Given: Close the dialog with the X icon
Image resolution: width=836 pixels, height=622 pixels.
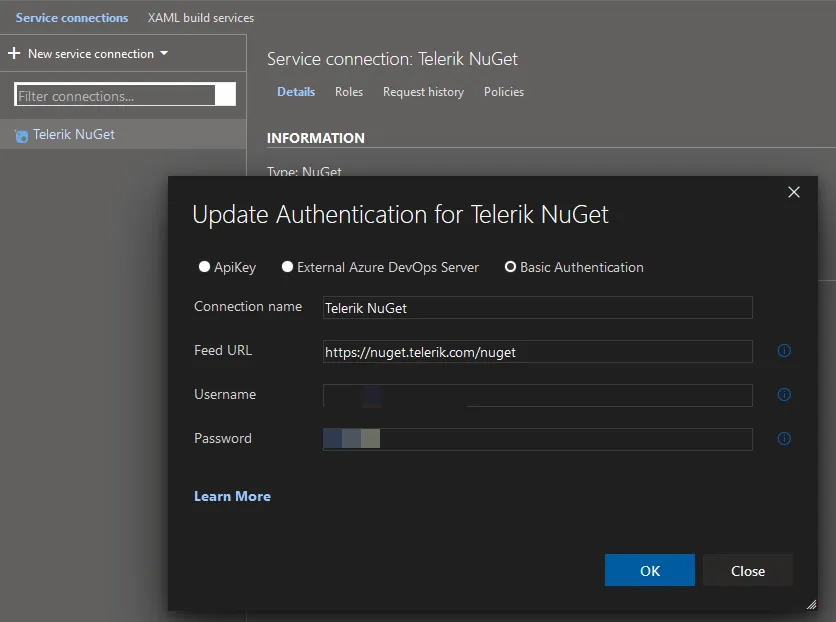Looking at the screenshot, I should [794, 192].
